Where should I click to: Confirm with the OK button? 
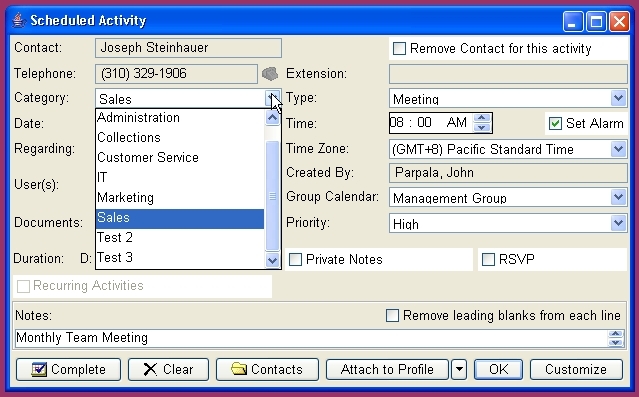tap(498, 369)
